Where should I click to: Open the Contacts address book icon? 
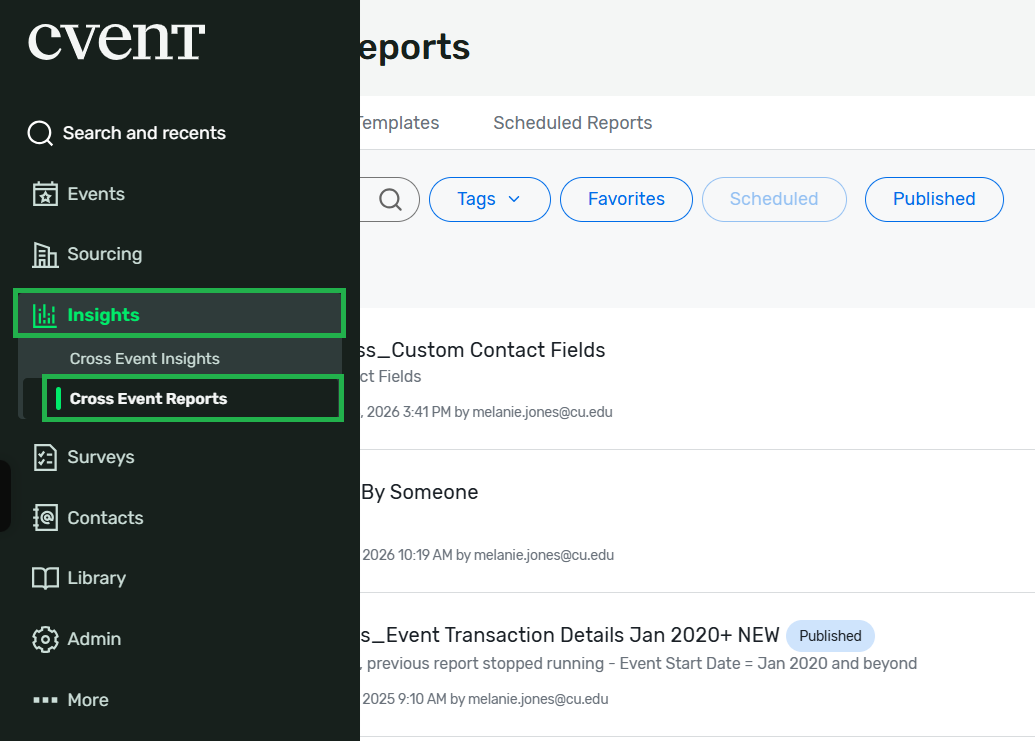[45, 518]
